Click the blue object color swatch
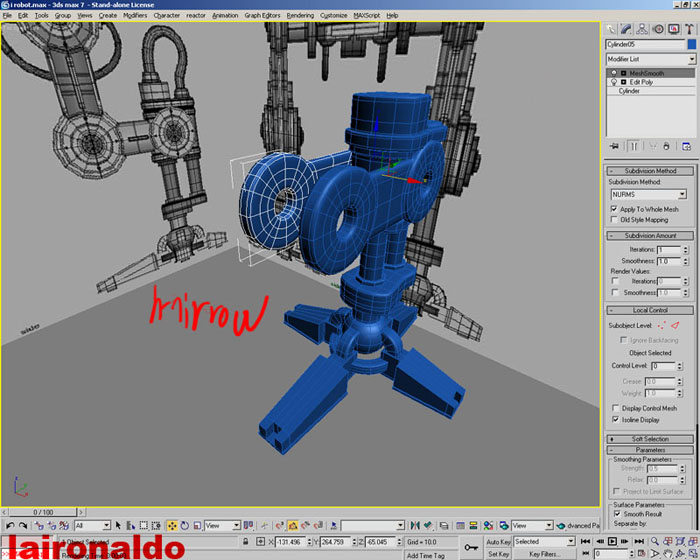 coord(691,44)
